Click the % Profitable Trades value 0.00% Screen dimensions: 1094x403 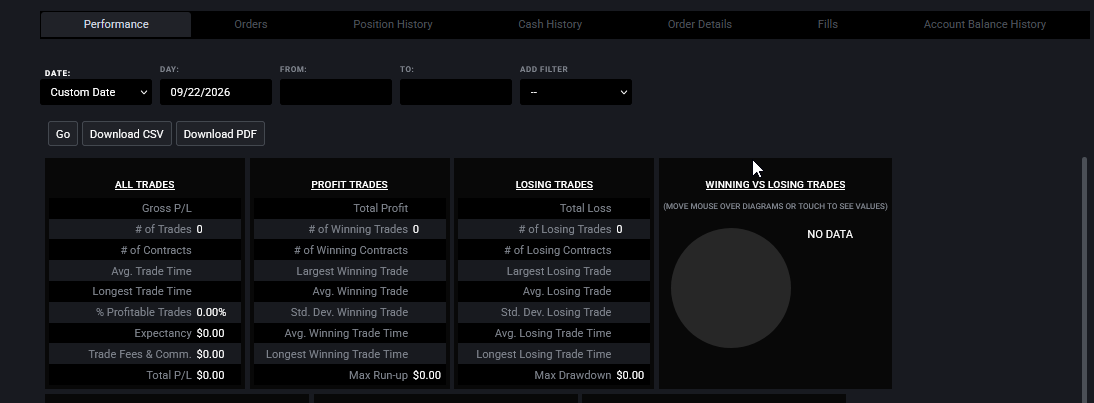coord(211,312)
